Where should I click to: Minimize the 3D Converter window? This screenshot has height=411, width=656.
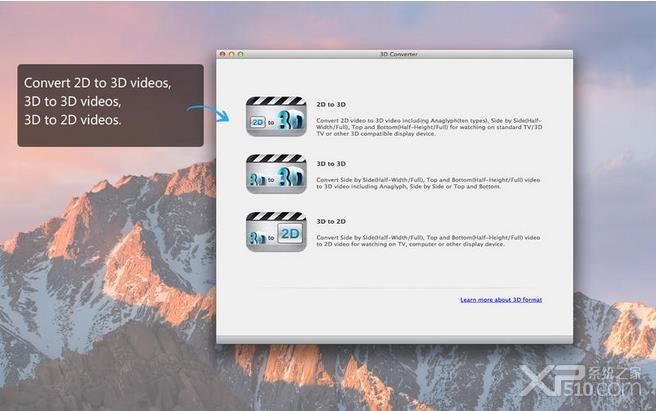click(x=231, y=54)
